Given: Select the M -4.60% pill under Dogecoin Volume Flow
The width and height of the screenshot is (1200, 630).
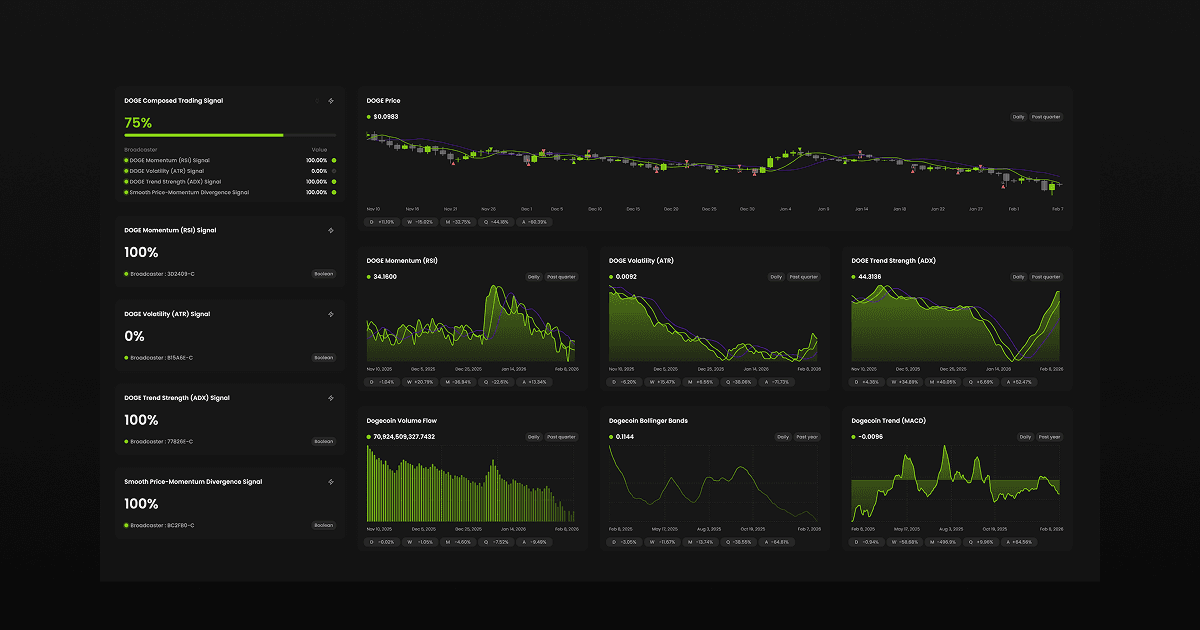Looking at the screenshot, I should pos(457,542).
